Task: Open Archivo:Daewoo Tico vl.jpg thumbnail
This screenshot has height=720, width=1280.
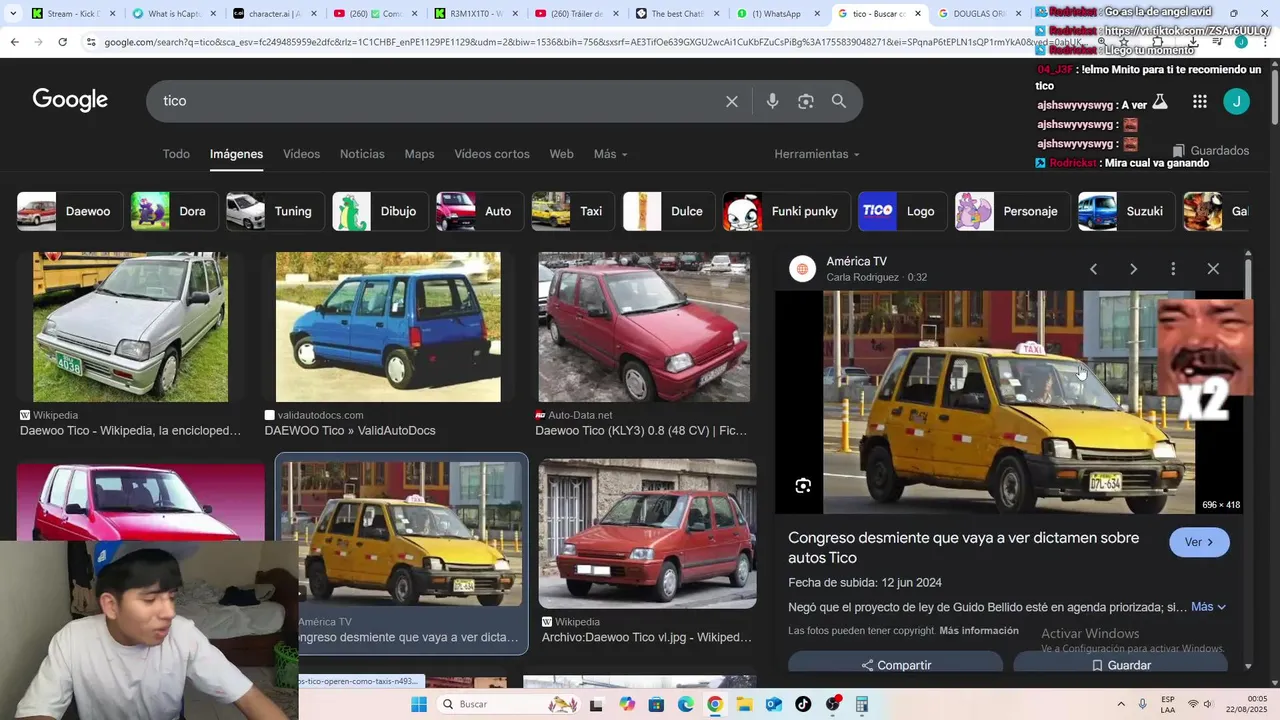Action: (x=648, y=534)
